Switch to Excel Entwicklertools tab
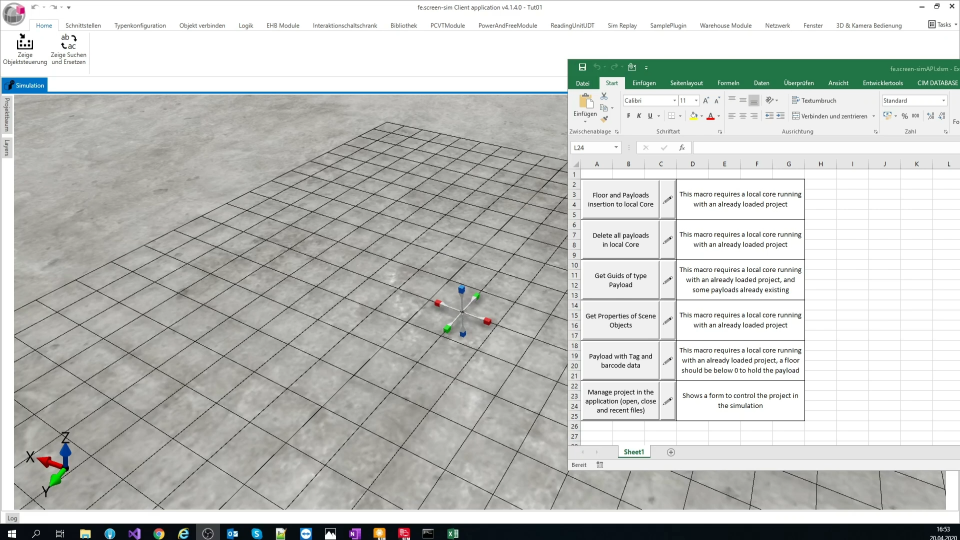The image size is (960, 540). [x=883, y=83]
